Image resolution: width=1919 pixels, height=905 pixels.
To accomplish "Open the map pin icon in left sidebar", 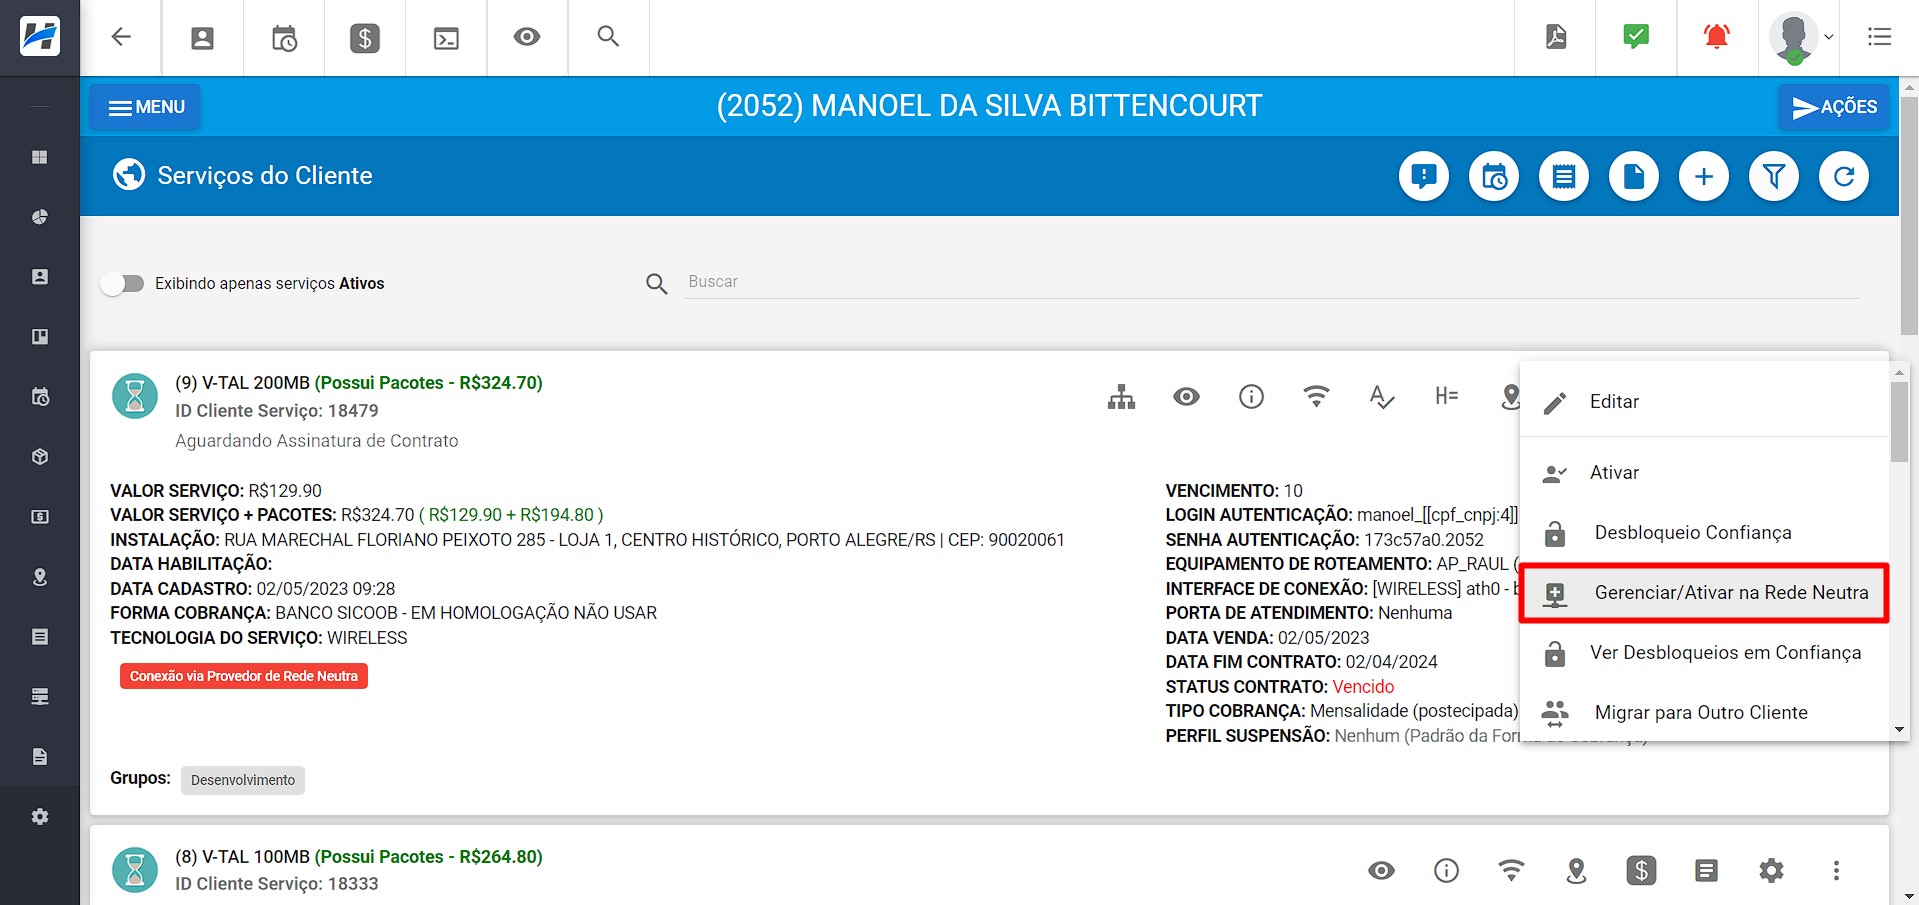I will point(40,577).
